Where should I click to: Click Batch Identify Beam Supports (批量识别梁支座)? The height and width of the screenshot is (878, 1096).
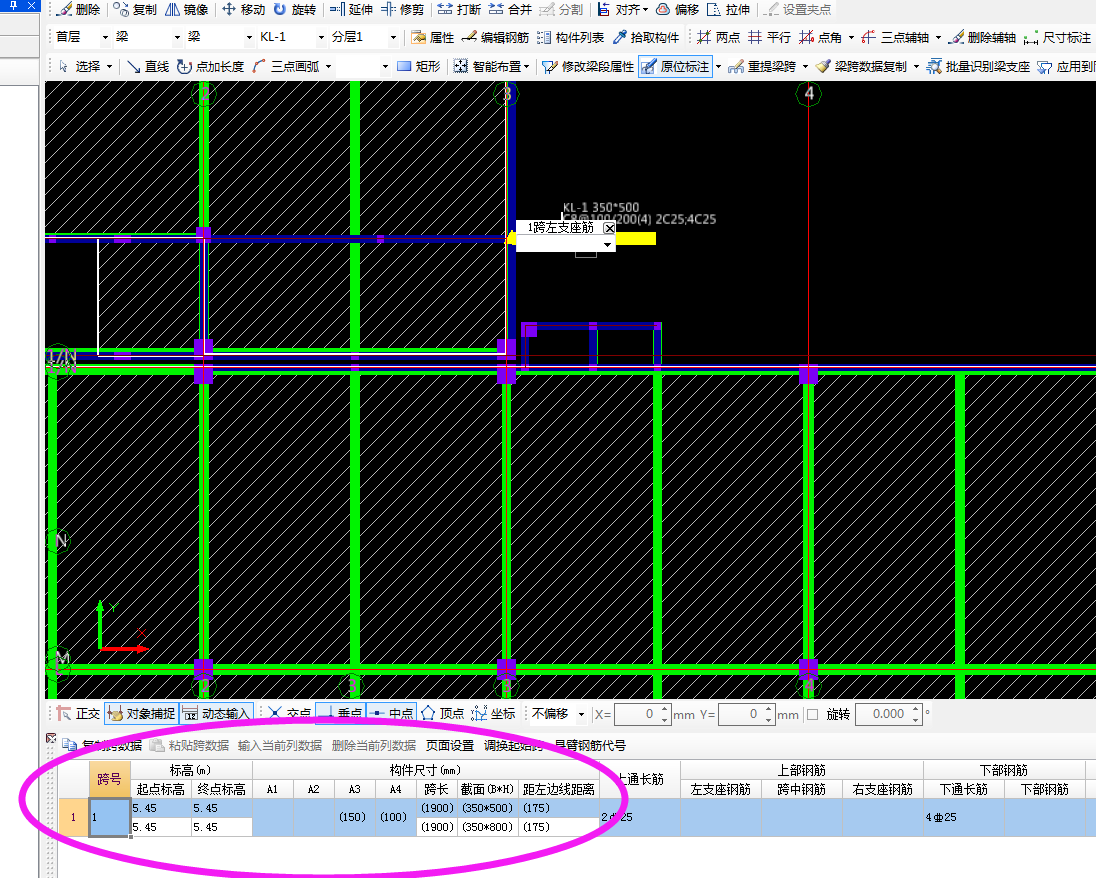[x=978, y=66]
